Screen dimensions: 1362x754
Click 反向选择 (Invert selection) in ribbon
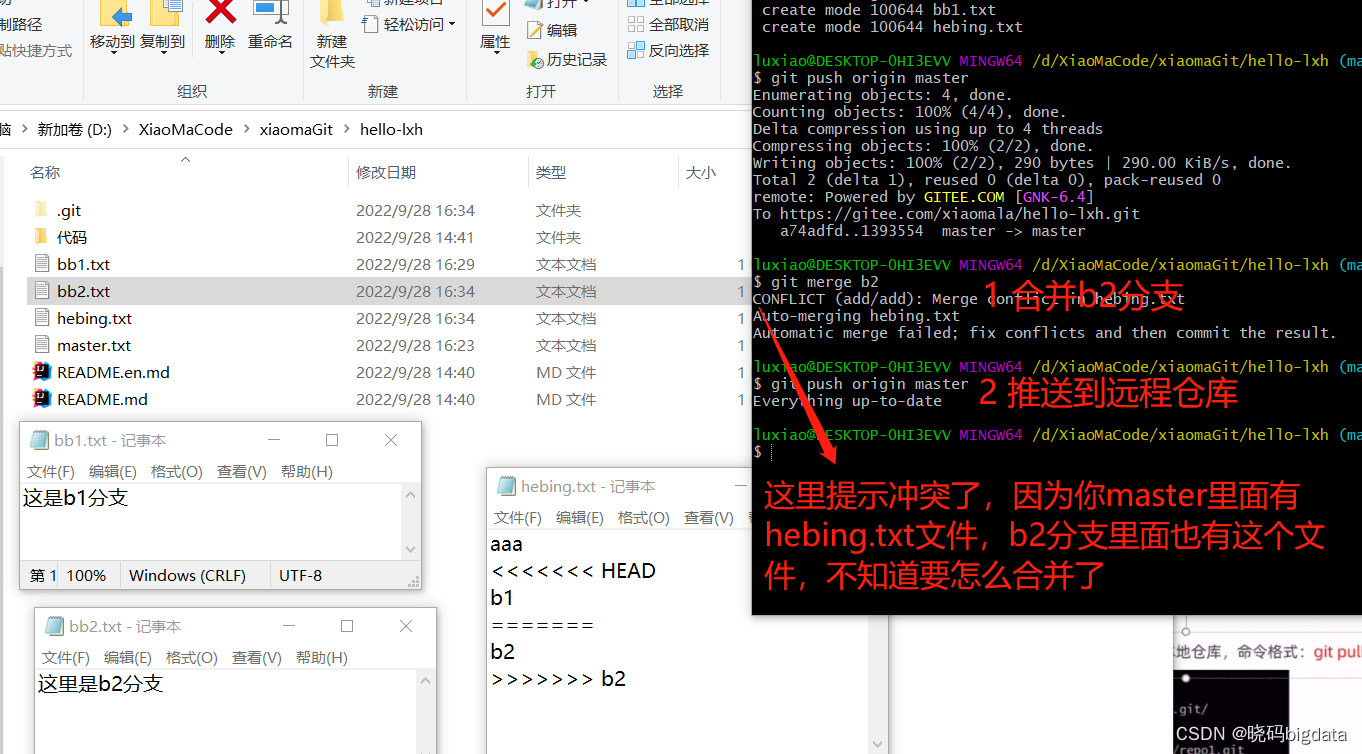click(668, 50)
